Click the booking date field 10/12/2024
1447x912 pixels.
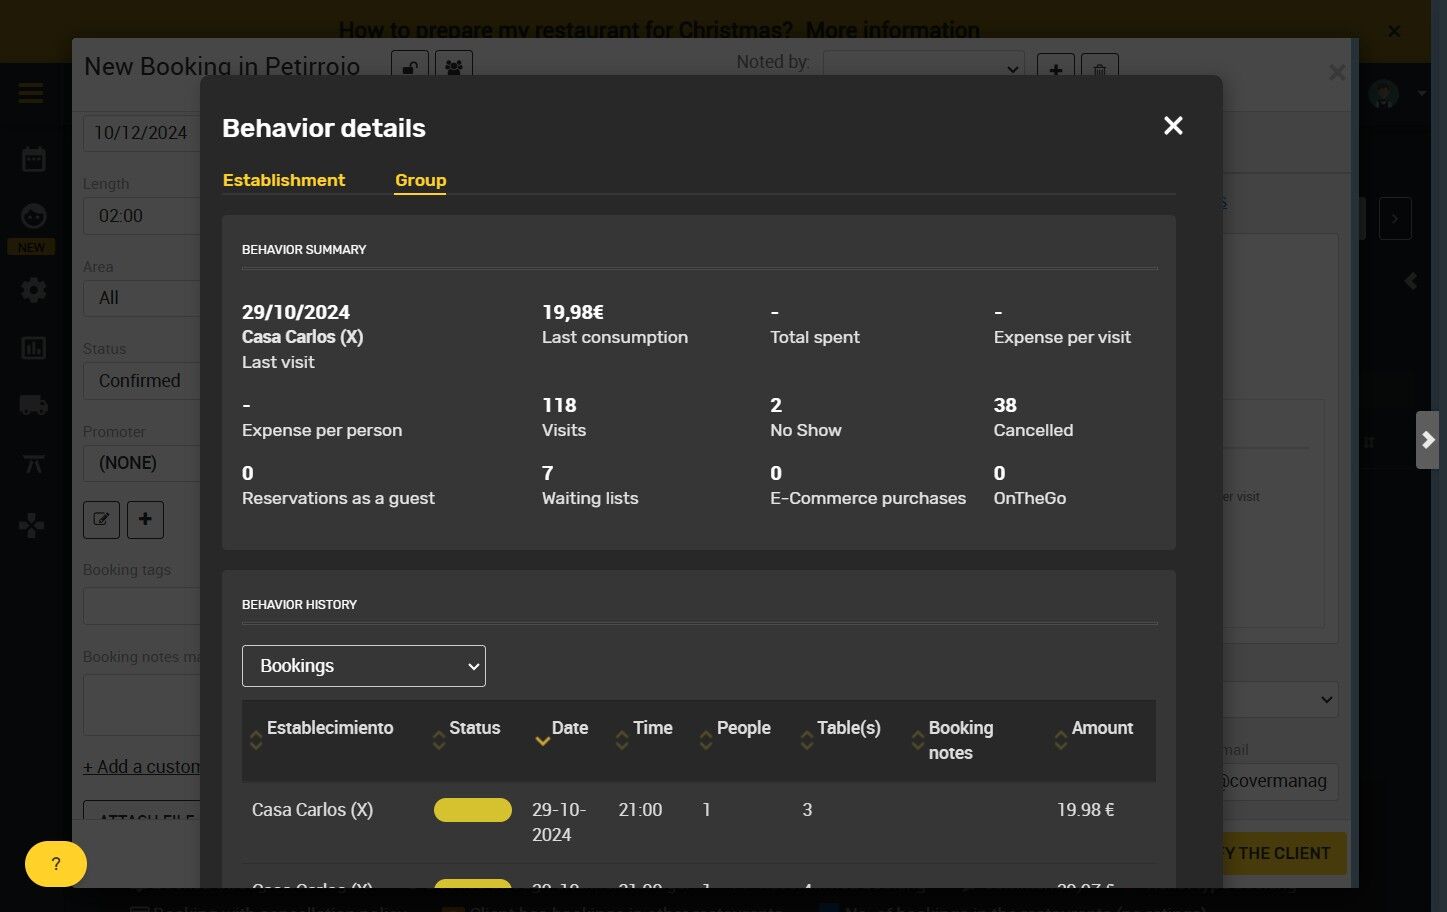142,133
